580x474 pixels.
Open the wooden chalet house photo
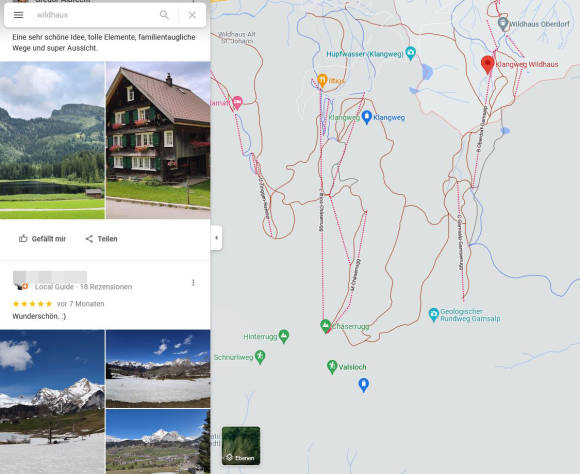[x=158, y=140]
